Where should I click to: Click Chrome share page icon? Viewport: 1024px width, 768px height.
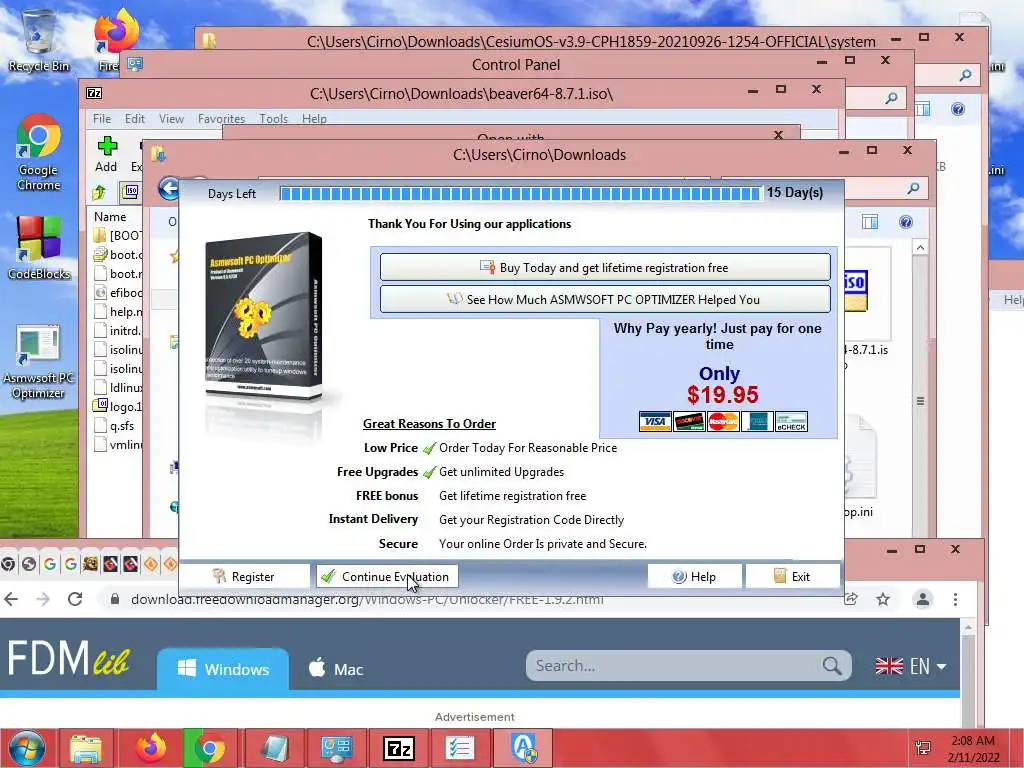pyautogui.click(x=850, y=598)
